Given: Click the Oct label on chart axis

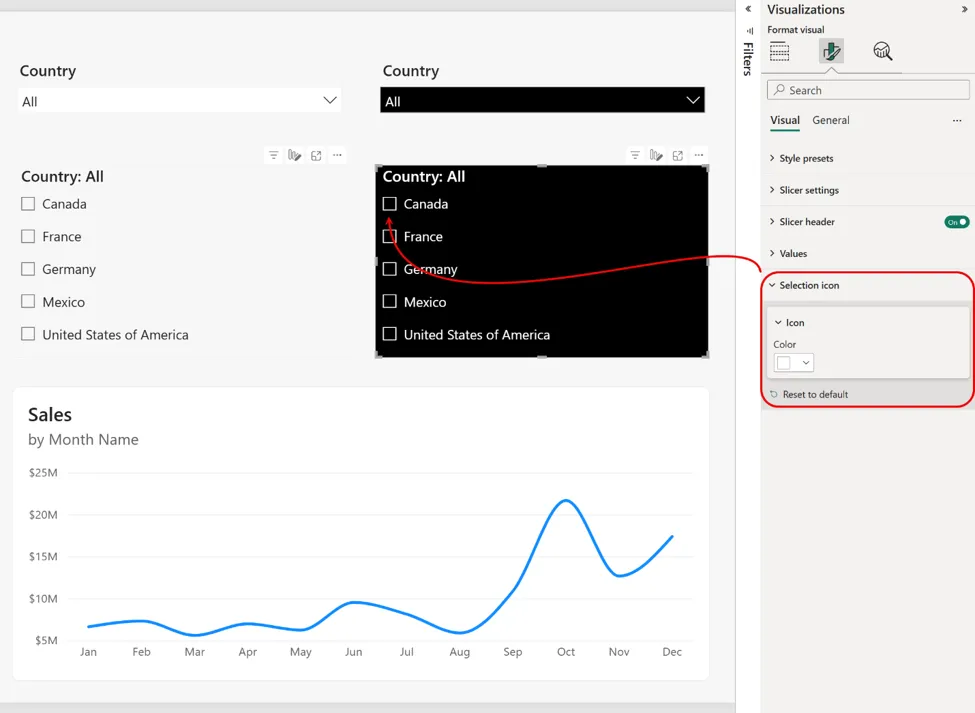Looking at the screenshot, I should pos(566,651).
